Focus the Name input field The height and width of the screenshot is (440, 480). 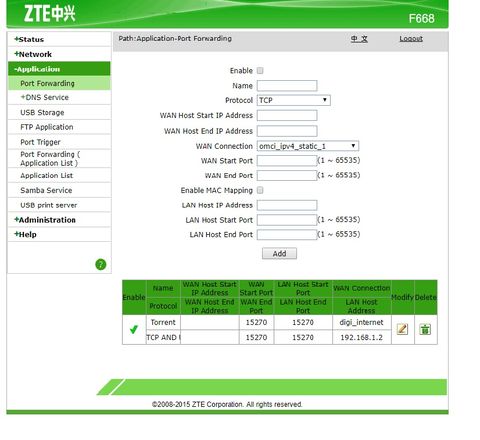coord(287,86)
